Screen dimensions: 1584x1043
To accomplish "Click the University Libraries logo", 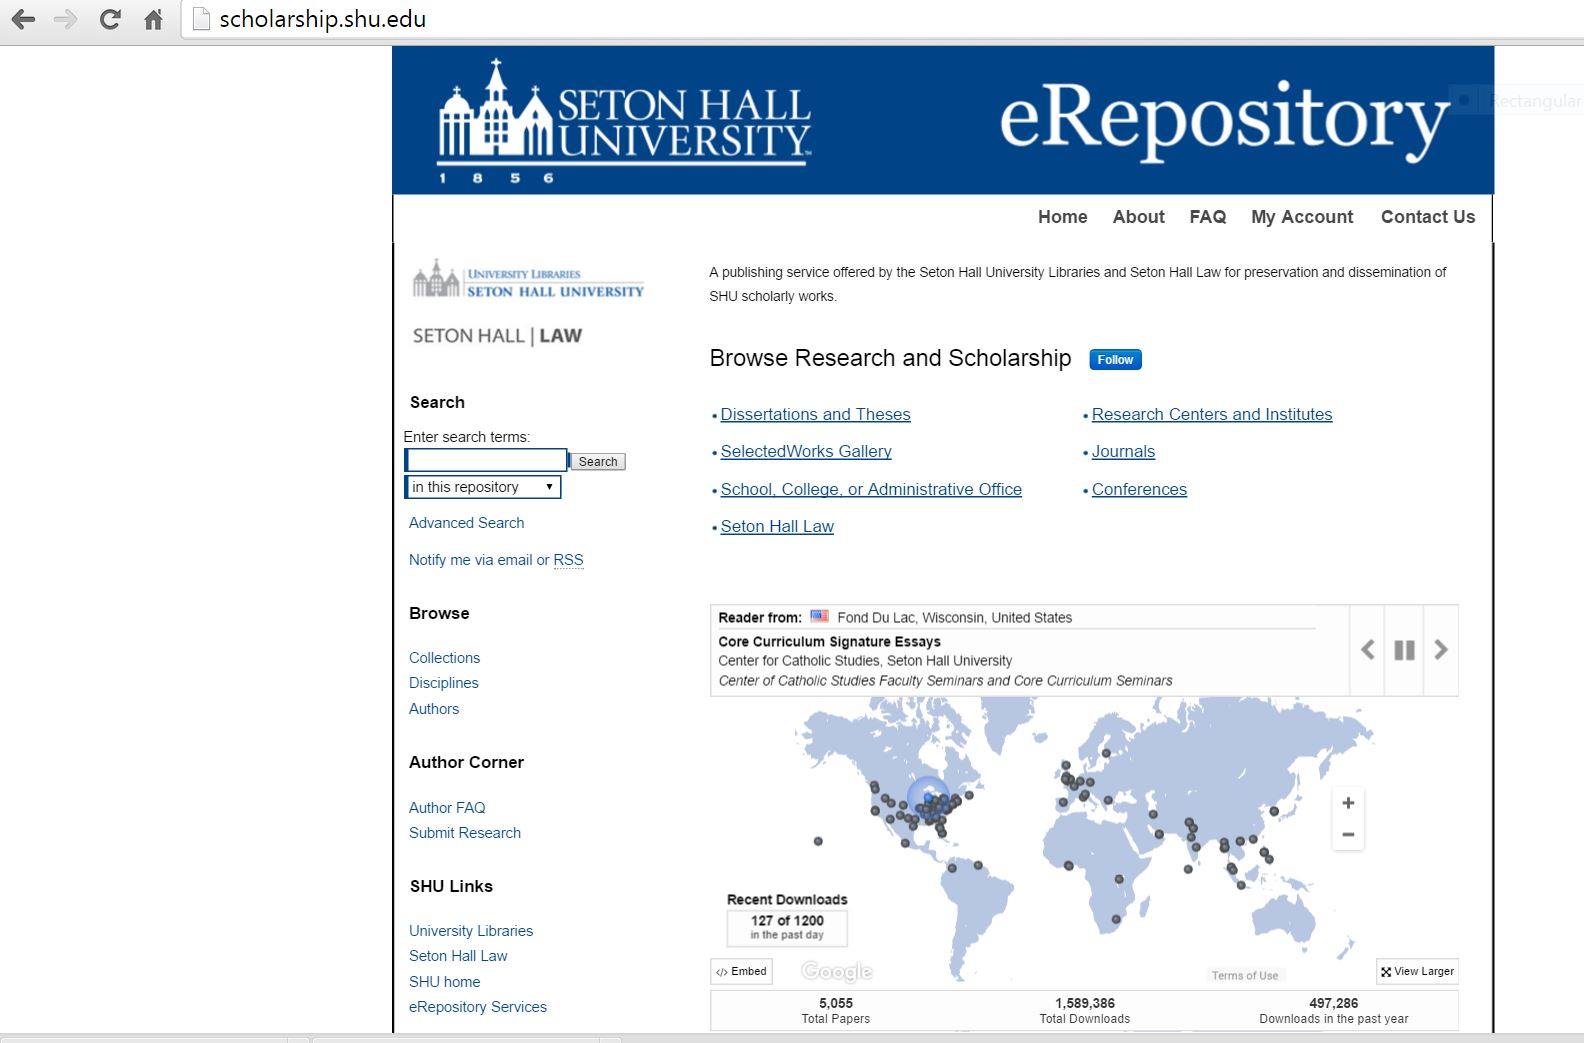I will (528, 280).
